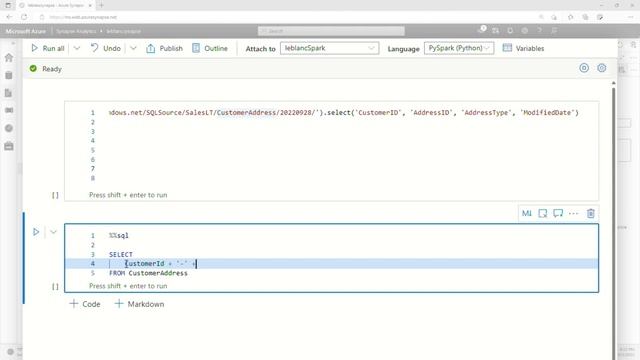640x360 pixels.
Task: Click the browser address bar
Action: [x=286, y=17]
